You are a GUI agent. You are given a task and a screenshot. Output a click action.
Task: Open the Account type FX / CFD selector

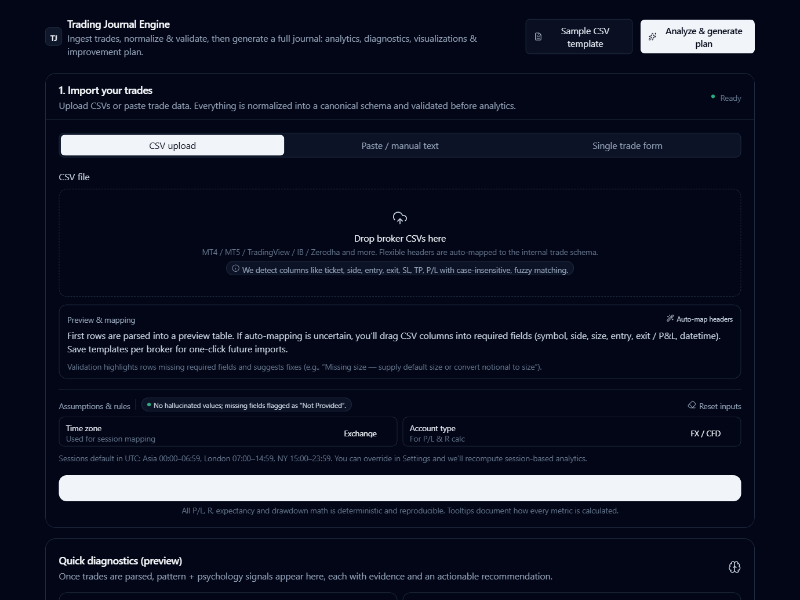tap(704, 433)
